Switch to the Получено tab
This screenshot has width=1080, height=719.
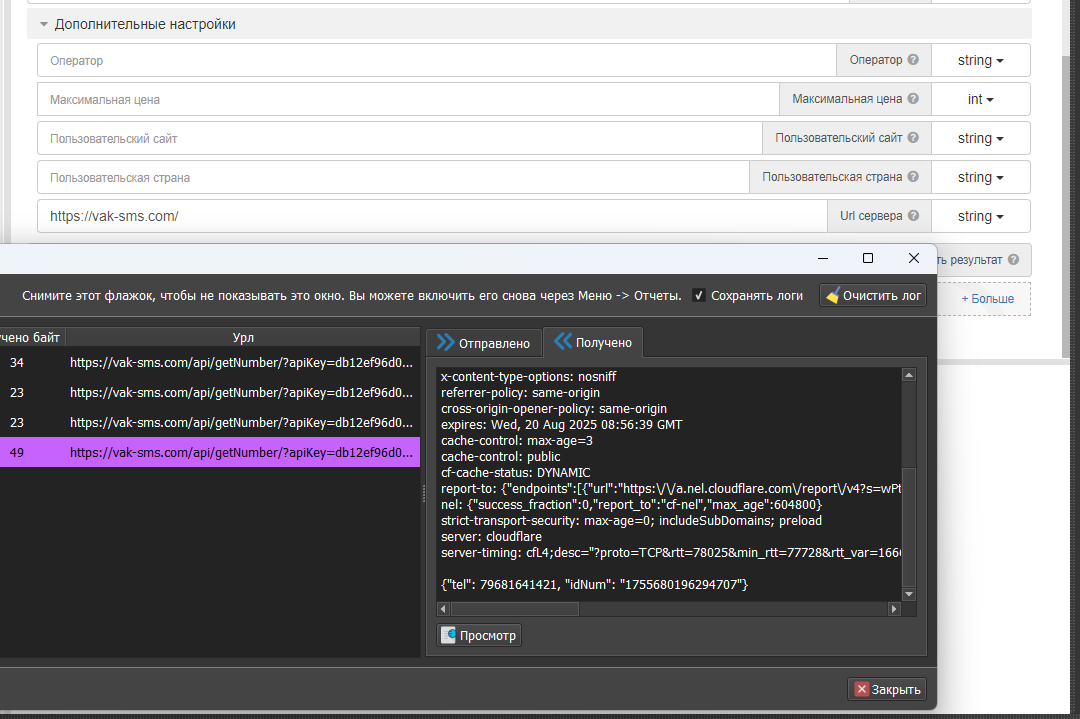[x=594, y=343]
